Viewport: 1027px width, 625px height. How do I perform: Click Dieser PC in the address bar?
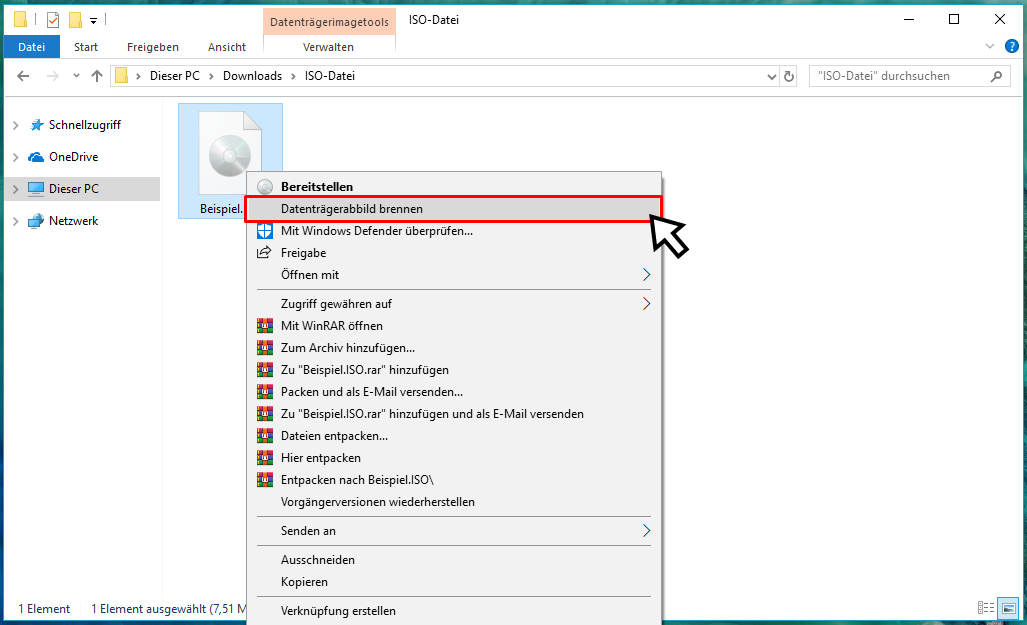click(175, 76)
